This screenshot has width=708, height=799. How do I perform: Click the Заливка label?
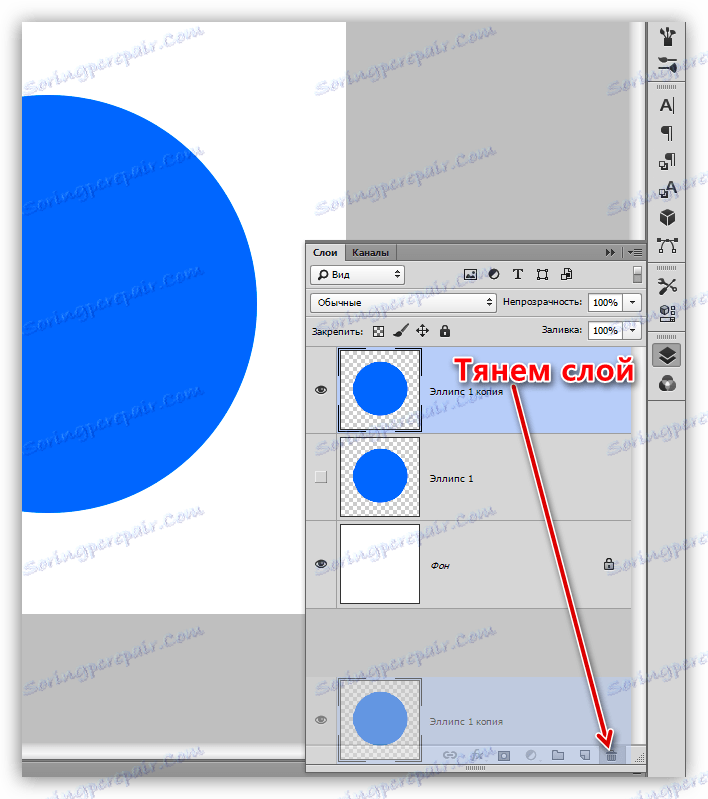click(562, 330)
